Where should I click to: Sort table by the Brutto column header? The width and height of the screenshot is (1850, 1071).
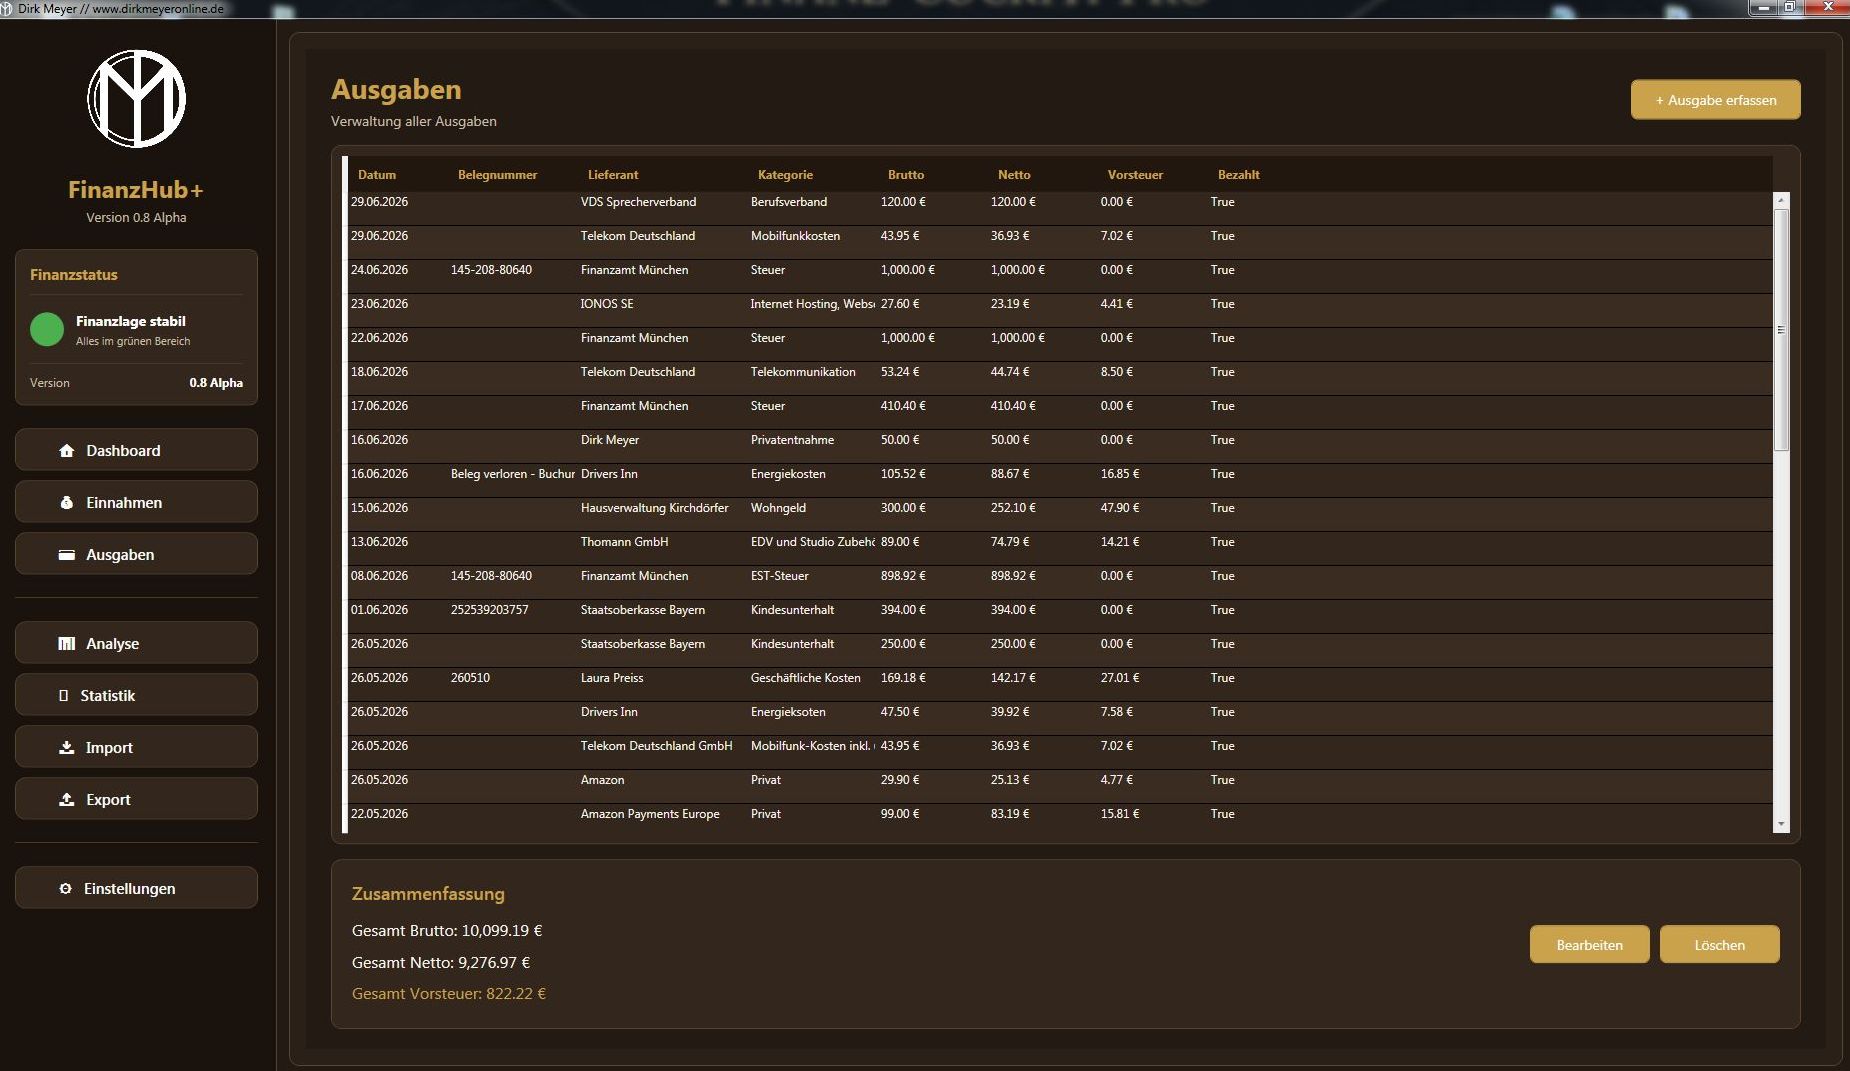tap(906, 175)
